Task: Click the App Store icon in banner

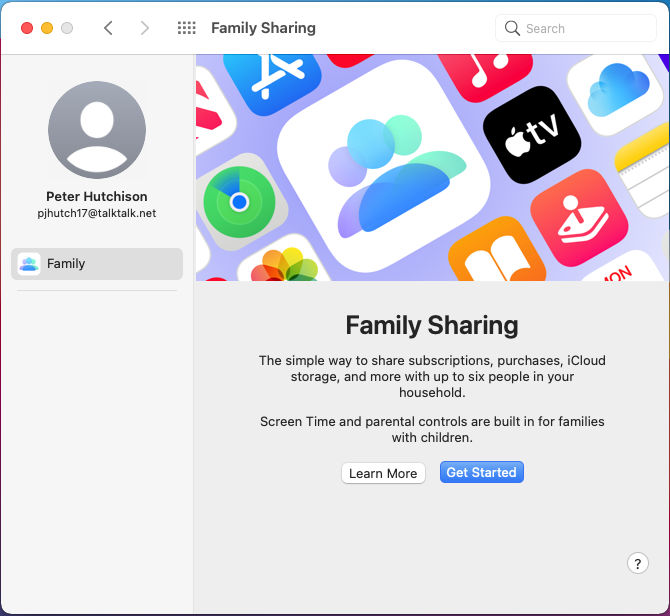Action: [x=271, y=72]
